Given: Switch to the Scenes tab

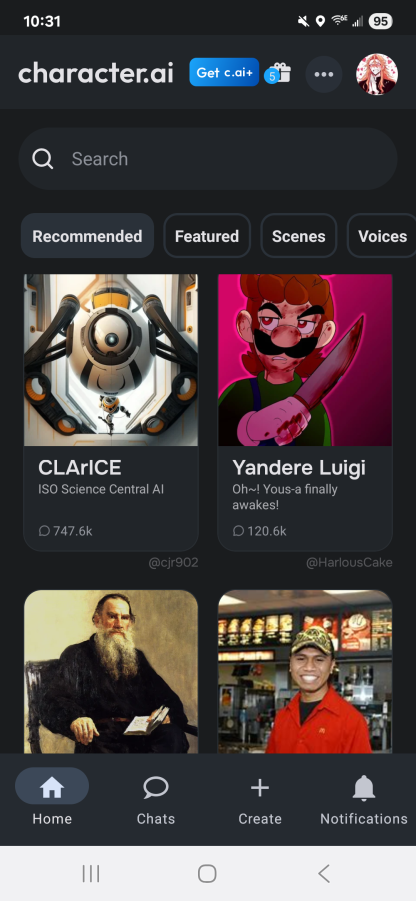Looking at the screenshot, I should click(x=299, y=236).
